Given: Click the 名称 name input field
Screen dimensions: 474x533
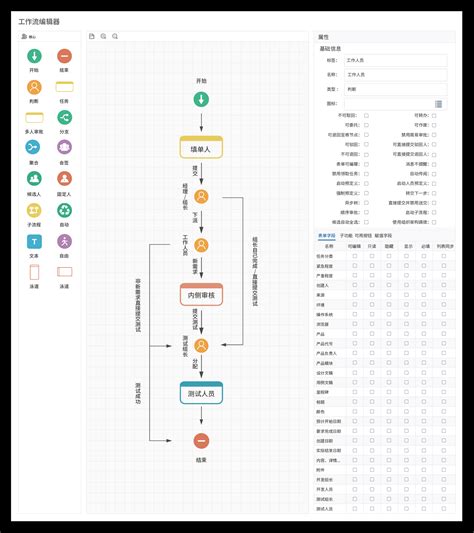Looking at the screenshot, I should (x=396, y=75).
